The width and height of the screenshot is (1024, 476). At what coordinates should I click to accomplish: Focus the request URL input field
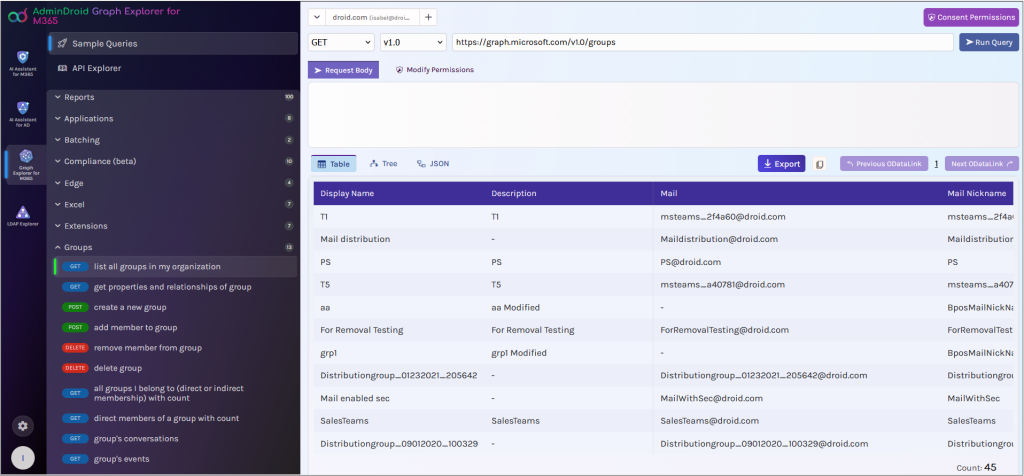click(703, 42)
